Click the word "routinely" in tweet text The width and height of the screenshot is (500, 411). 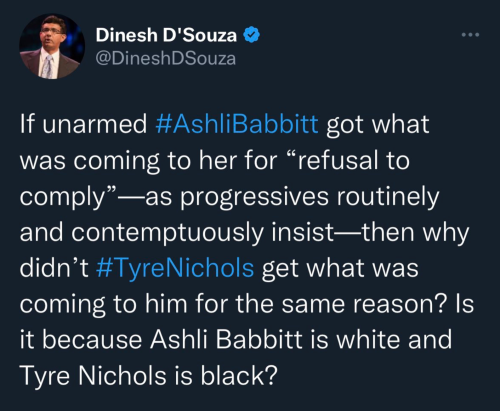click(x=388, y=198)
